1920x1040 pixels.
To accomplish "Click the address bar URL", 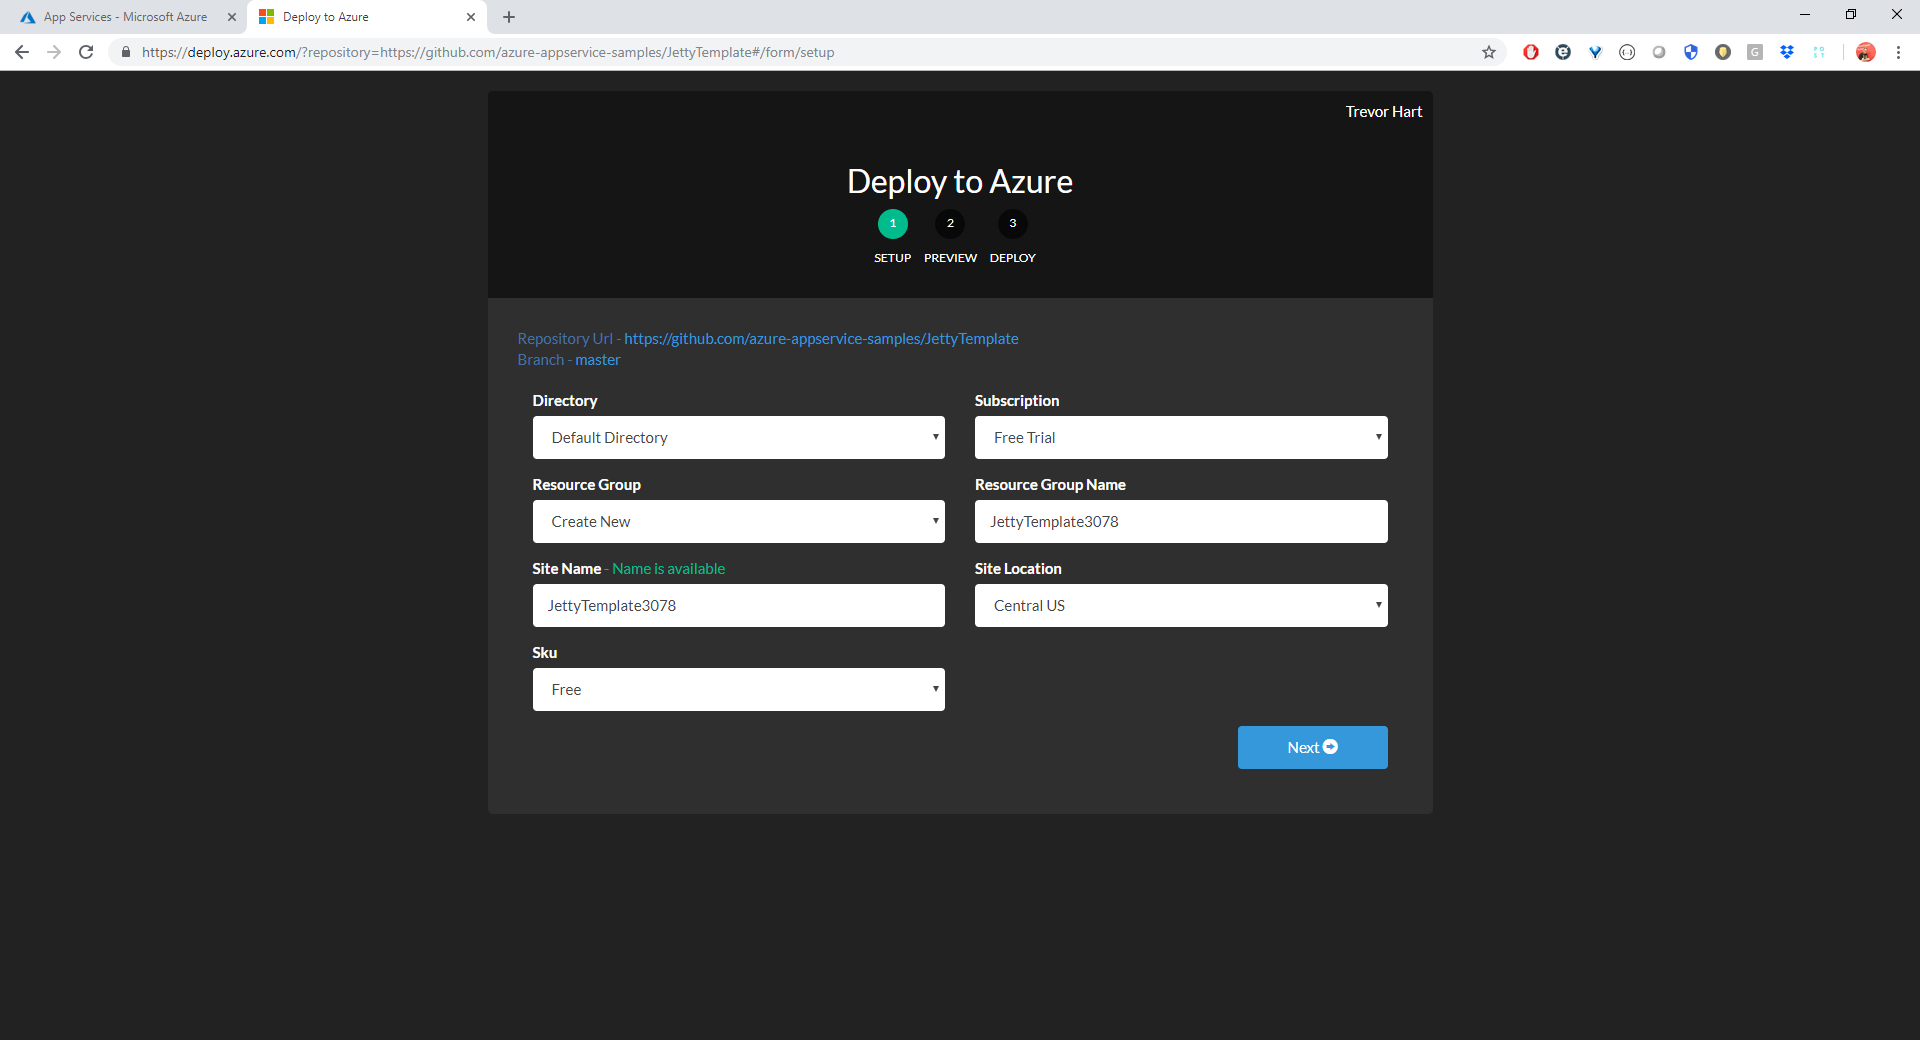I will [488, 52].
